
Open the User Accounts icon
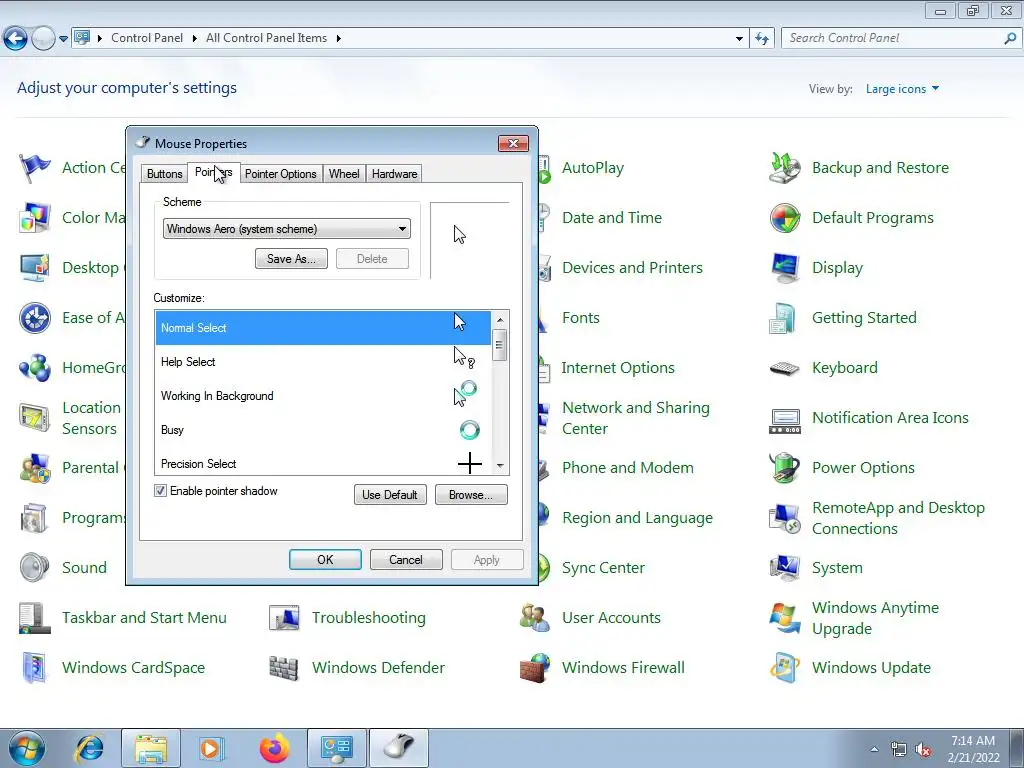(x=535, y=618)
